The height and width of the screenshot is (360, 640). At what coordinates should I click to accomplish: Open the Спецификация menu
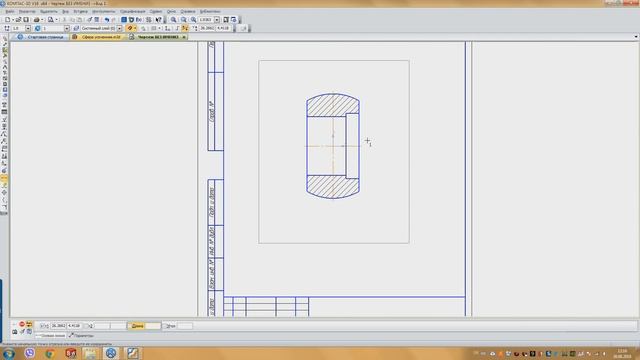[133, 11]
